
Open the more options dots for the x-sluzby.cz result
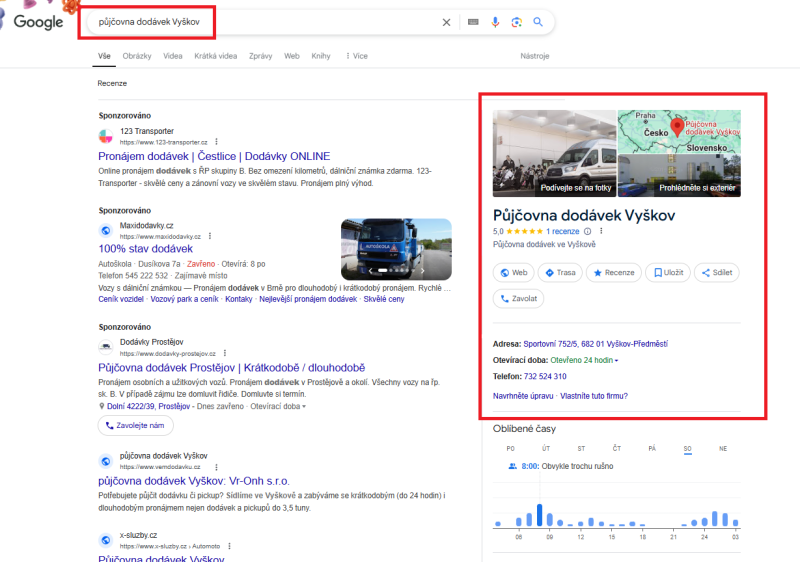click(229, 546)
